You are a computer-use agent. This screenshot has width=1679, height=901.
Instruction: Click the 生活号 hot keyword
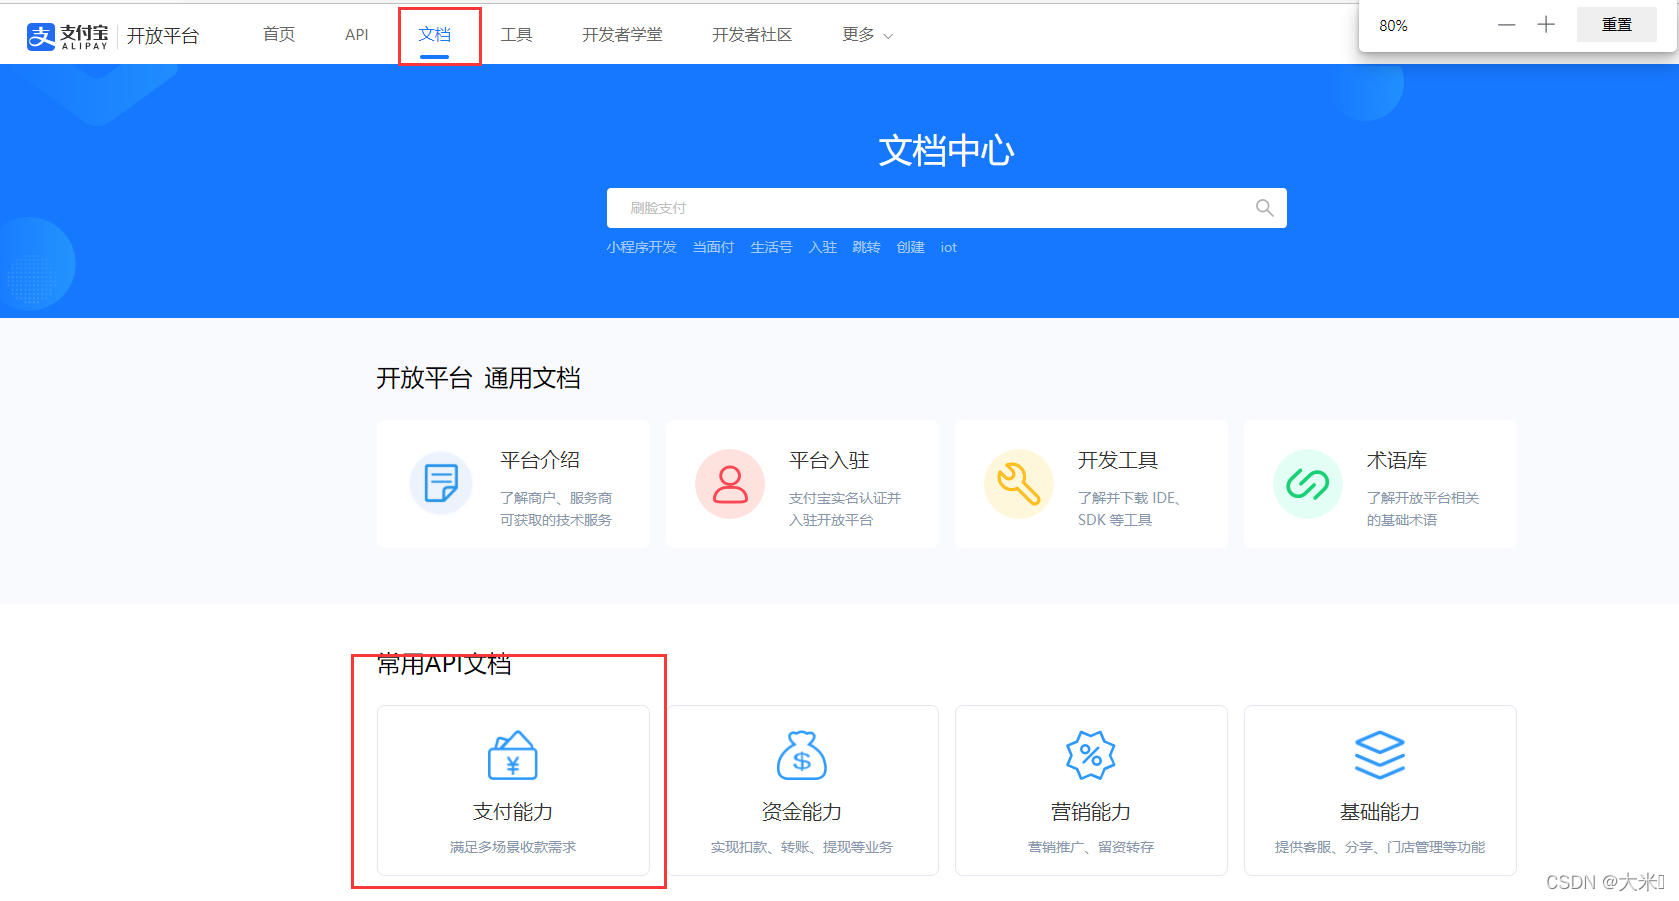771,247
